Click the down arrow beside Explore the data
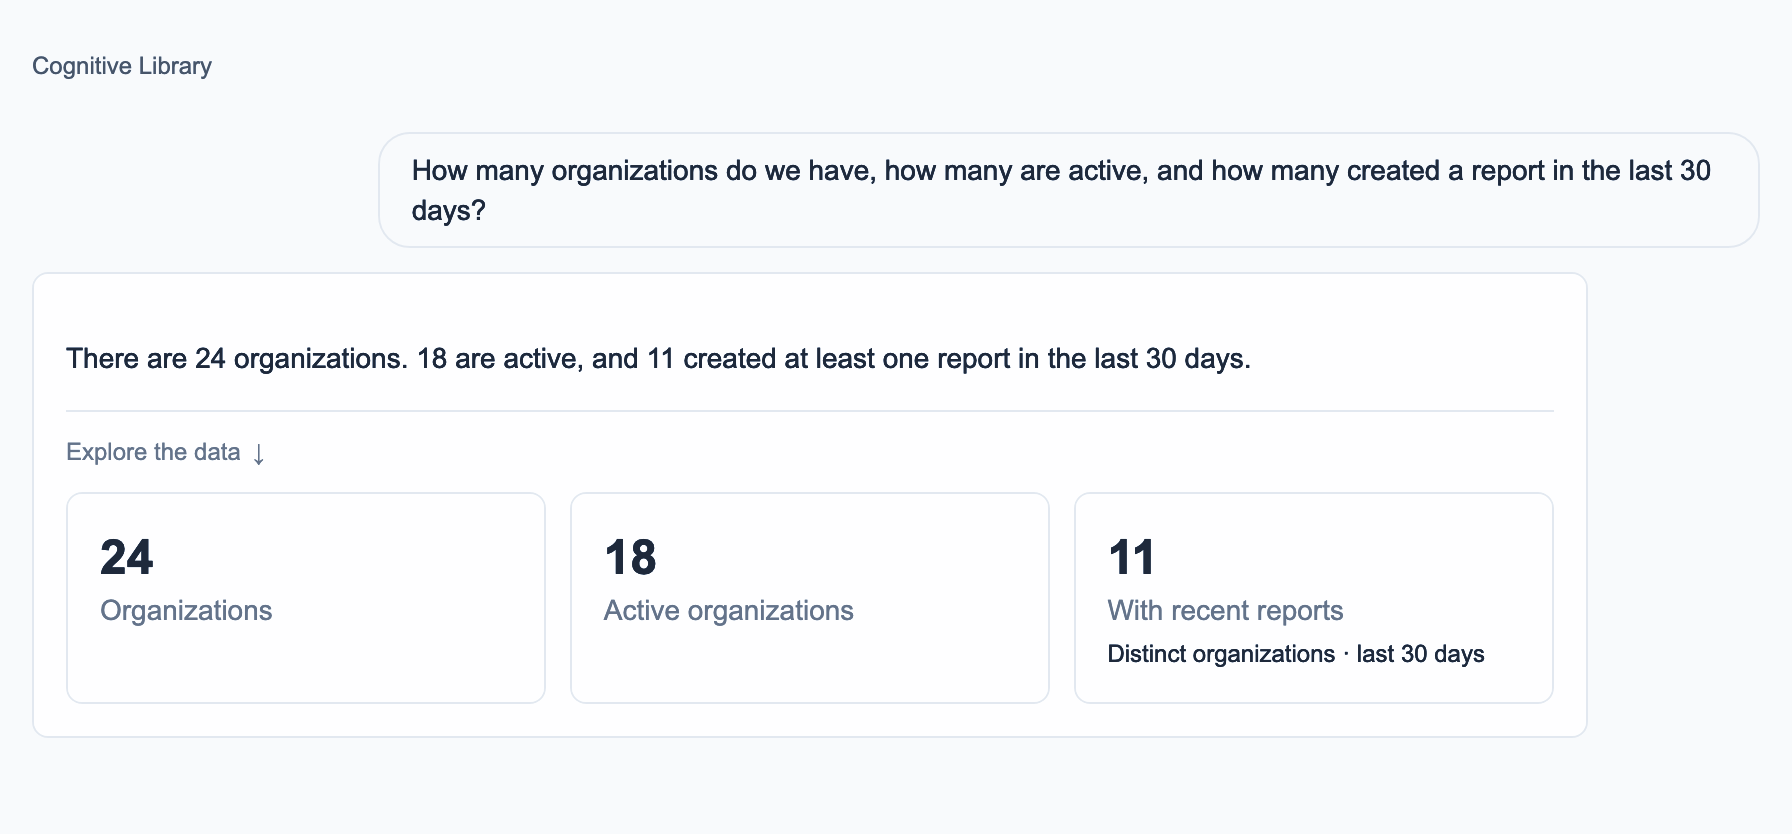The image size is (1792, 834). pos(259,454)
